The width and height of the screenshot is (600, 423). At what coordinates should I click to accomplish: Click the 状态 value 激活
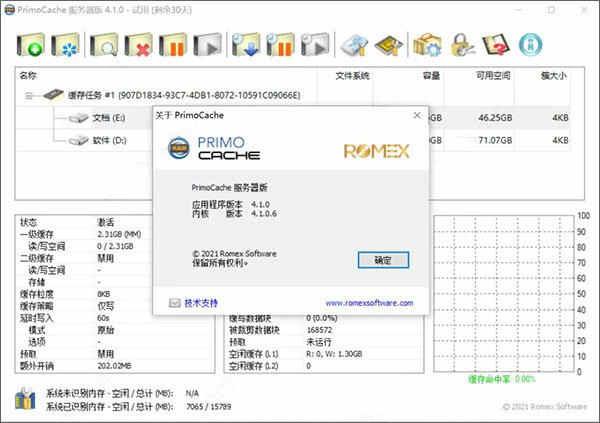click(106, 222)
